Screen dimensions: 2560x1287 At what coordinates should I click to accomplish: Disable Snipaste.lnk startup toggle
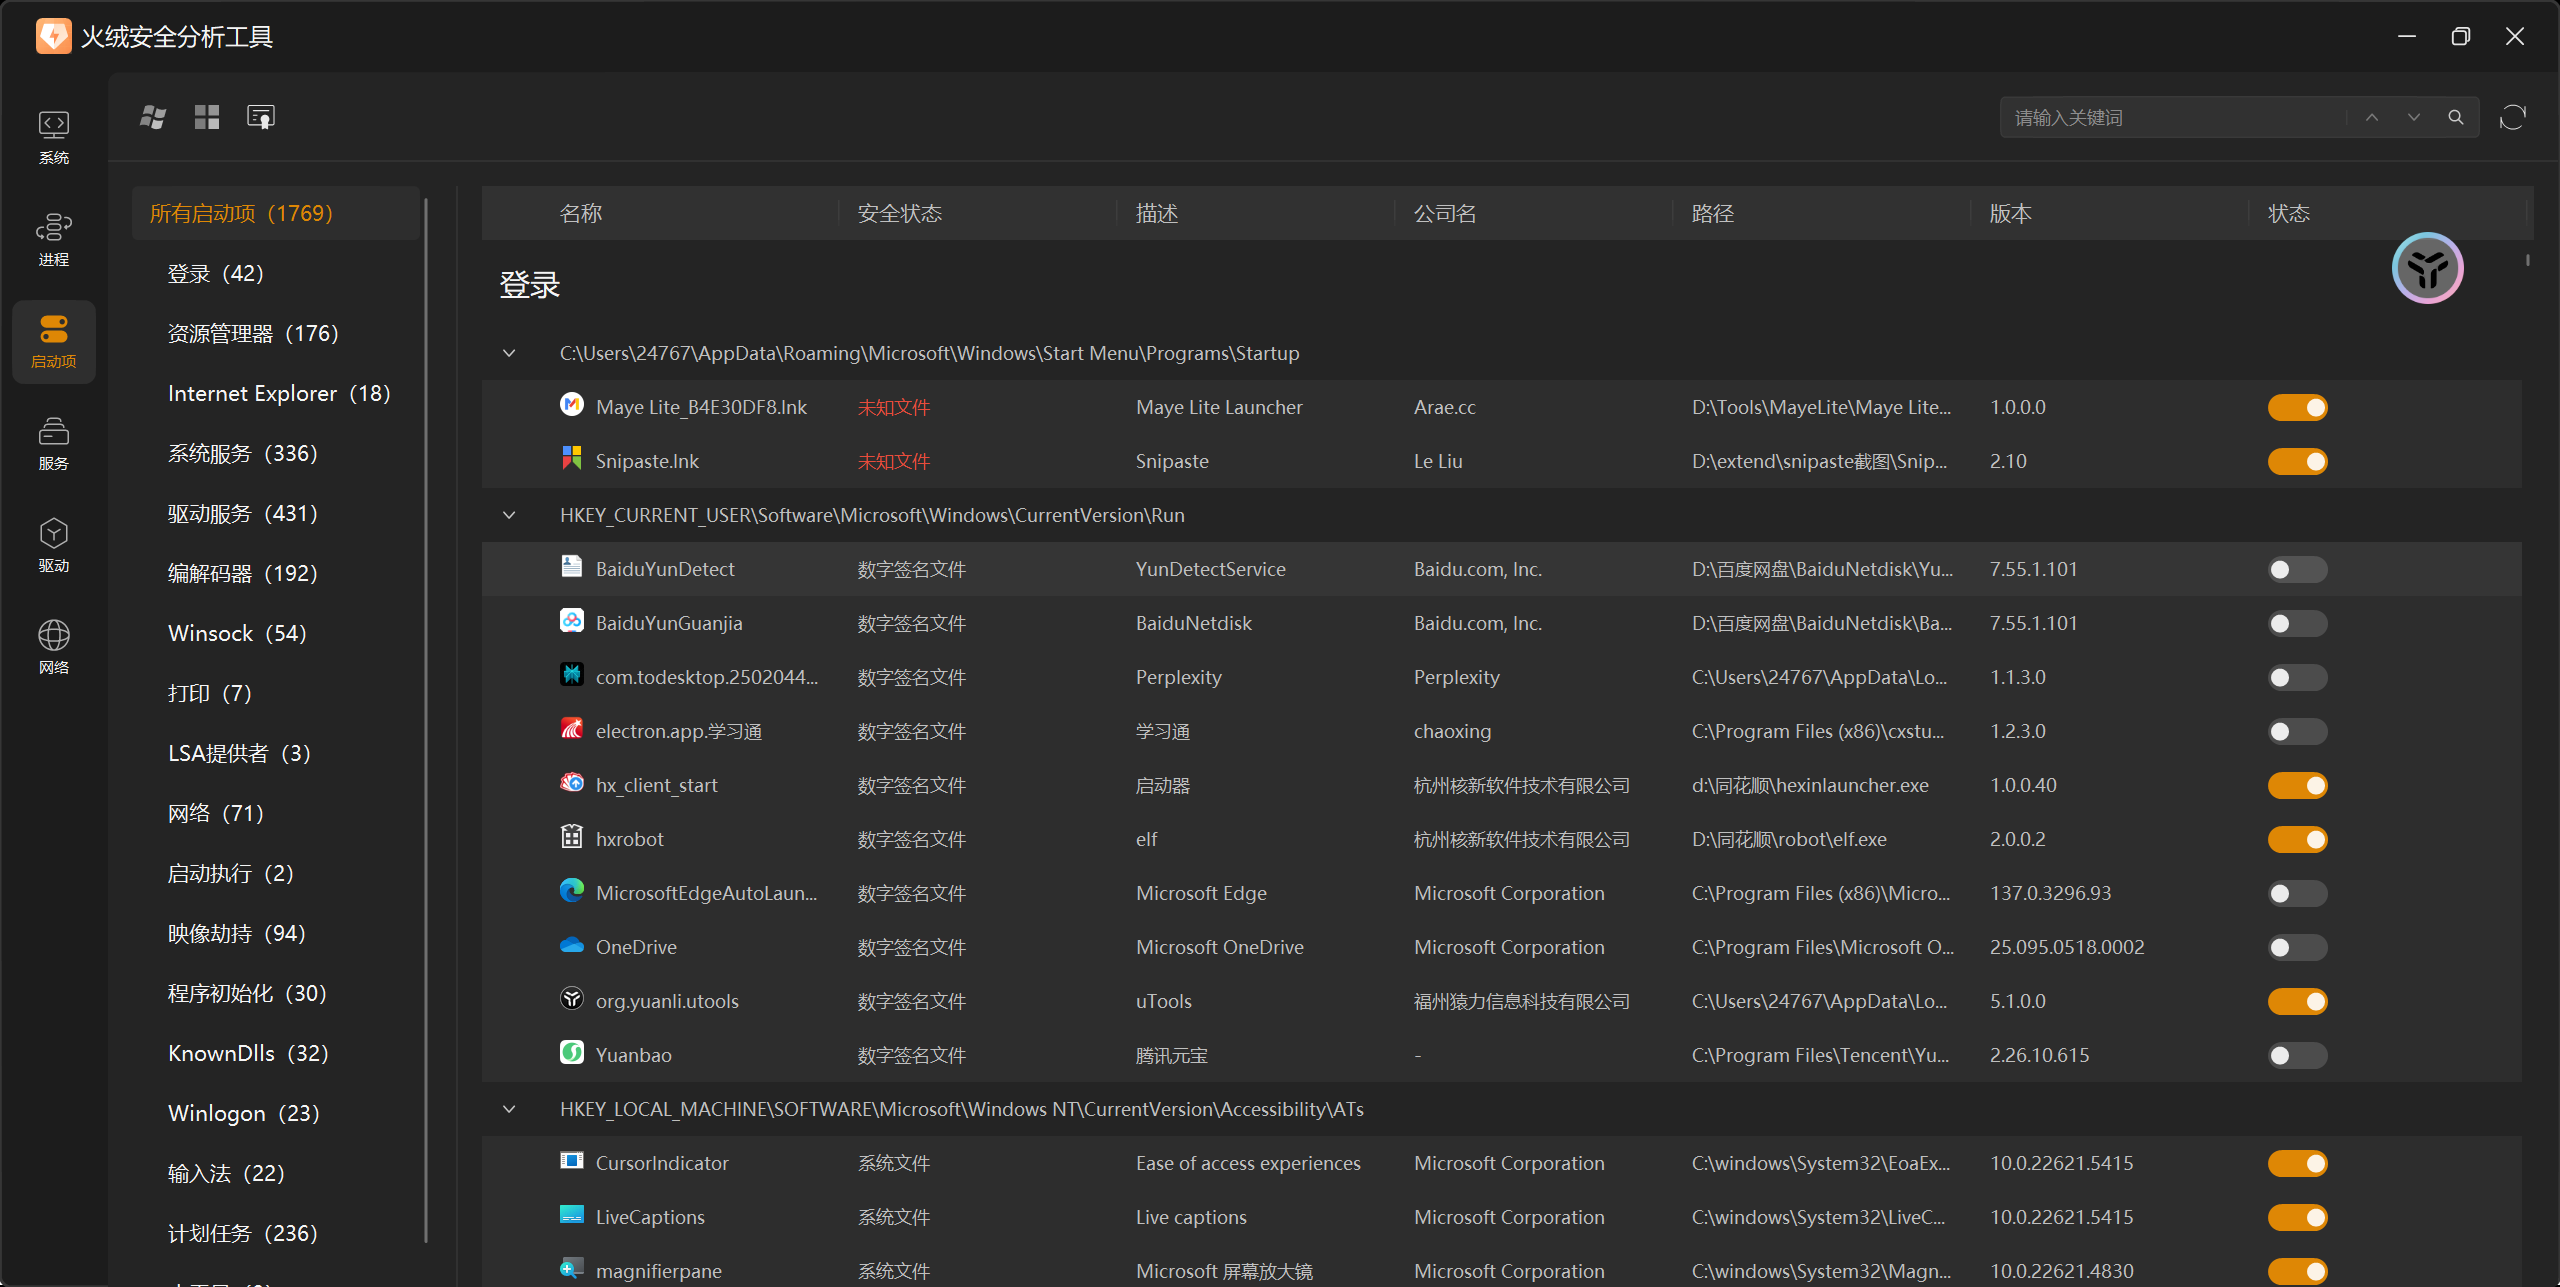click(x=2297, y=461)
